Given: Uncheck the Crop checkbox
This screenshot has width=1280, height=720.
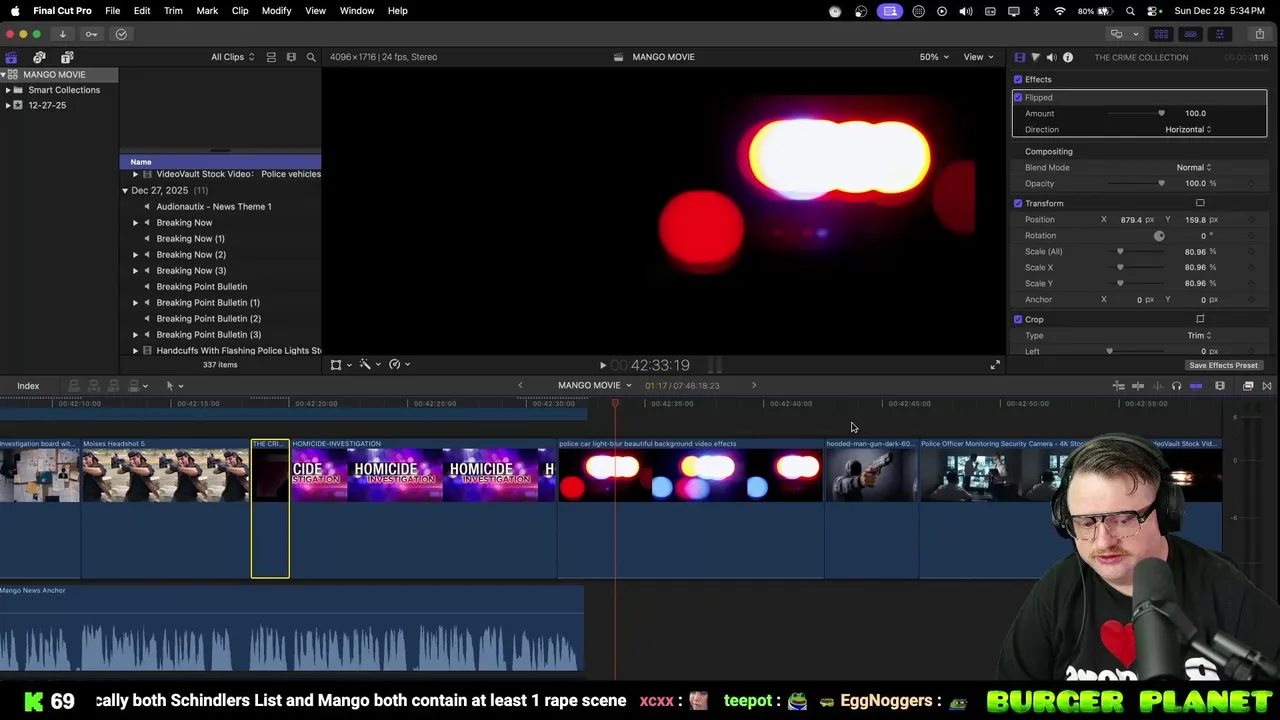Looking at the screenshot, I should (1018, 320).
